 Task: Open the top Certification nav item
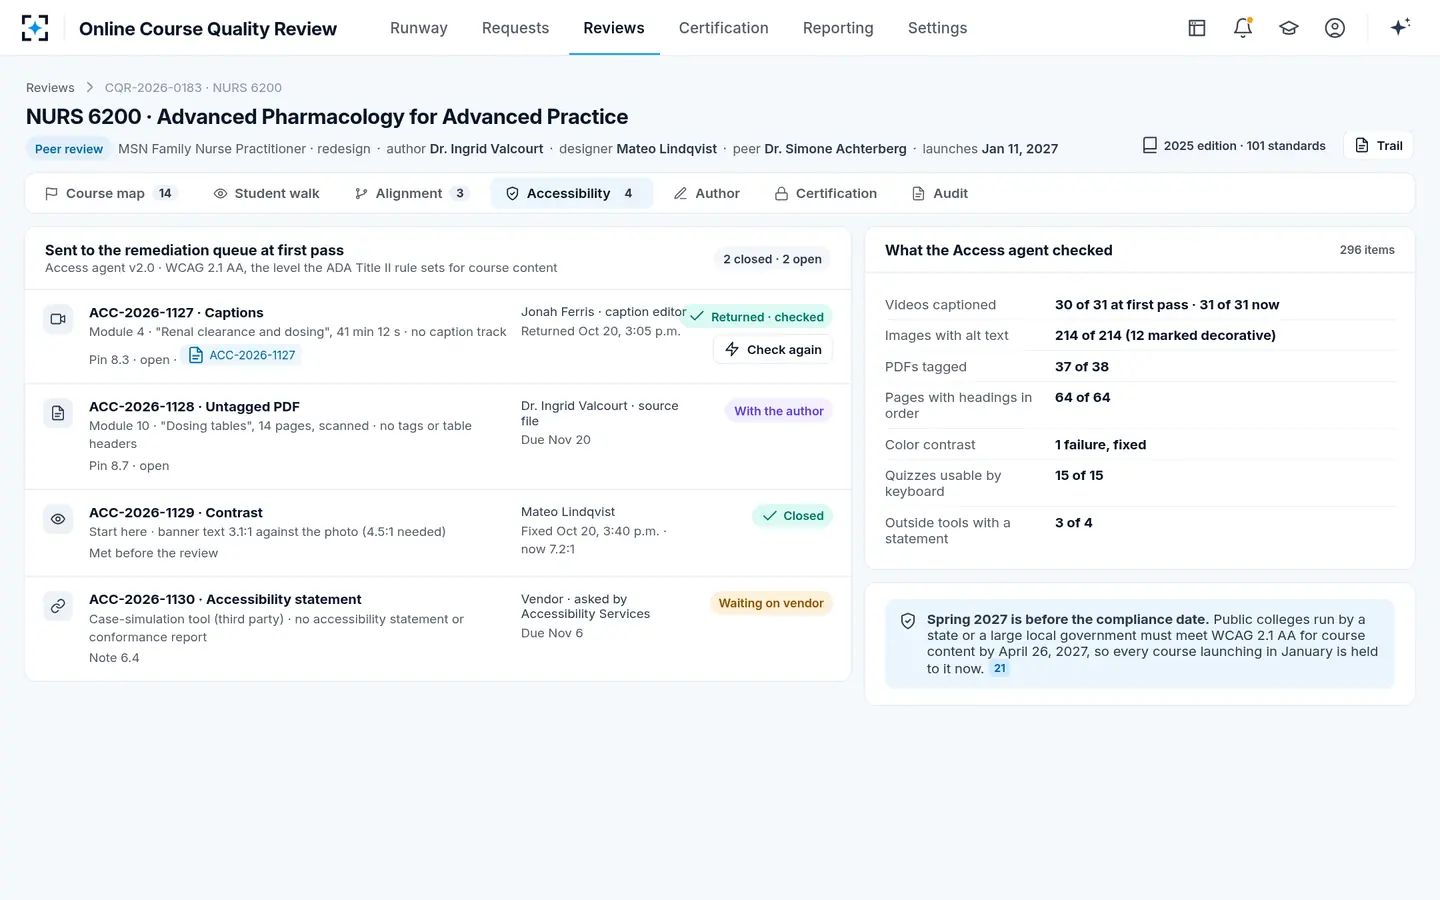(723, 28)
